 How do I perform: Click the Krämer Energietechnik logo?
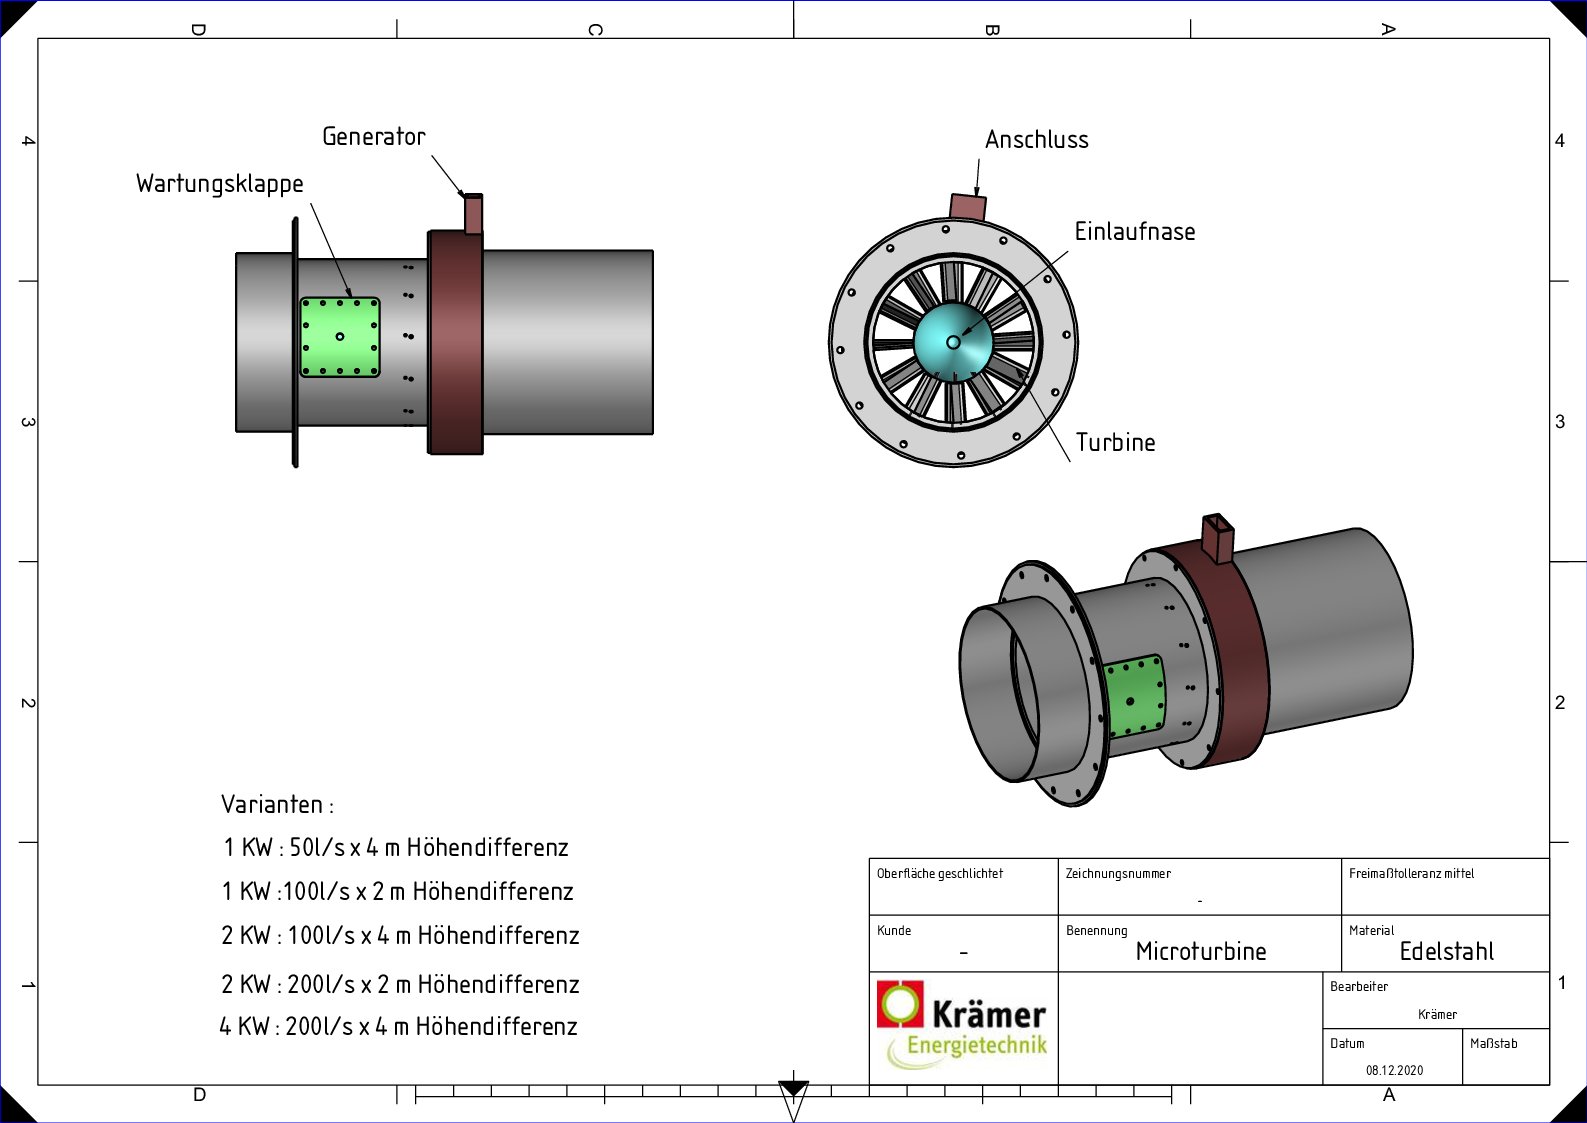pos(962,1025)
